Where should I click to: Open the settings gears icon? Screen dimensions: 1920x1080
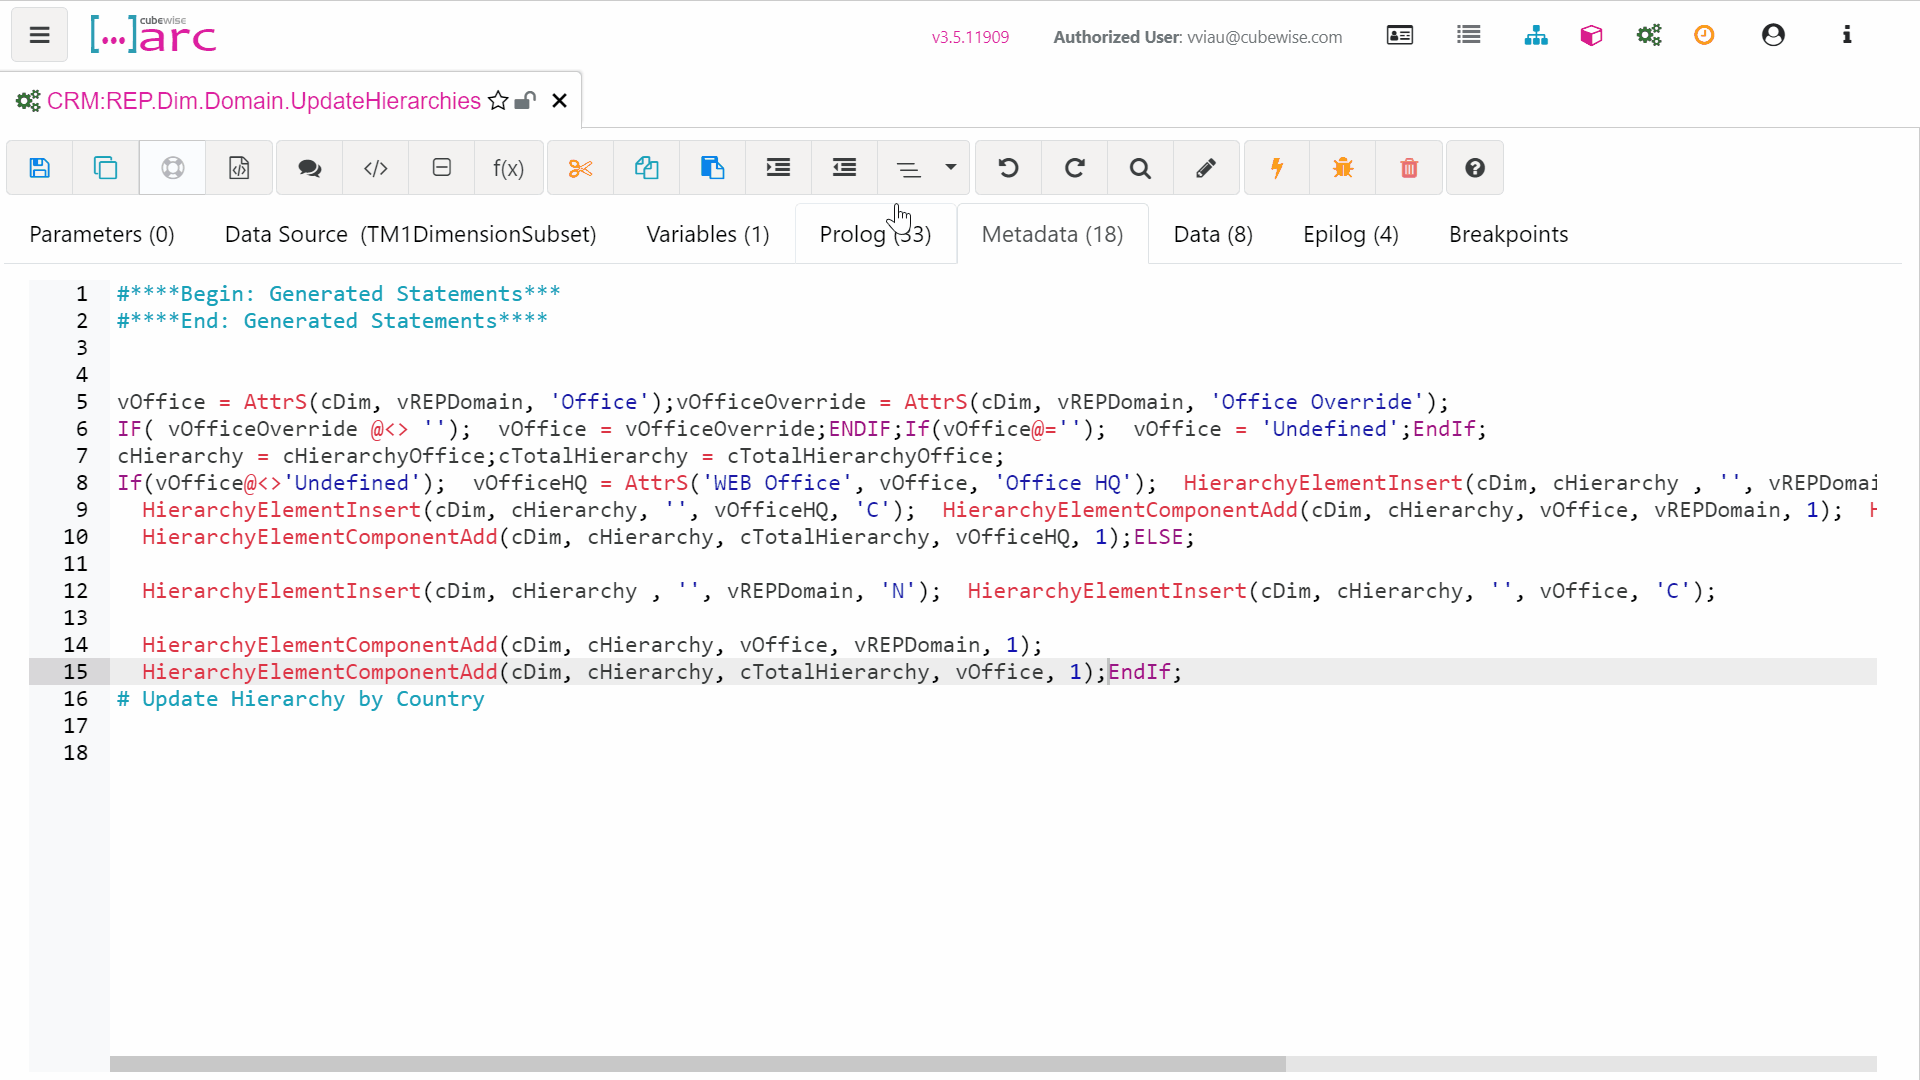coord(1649,35)
